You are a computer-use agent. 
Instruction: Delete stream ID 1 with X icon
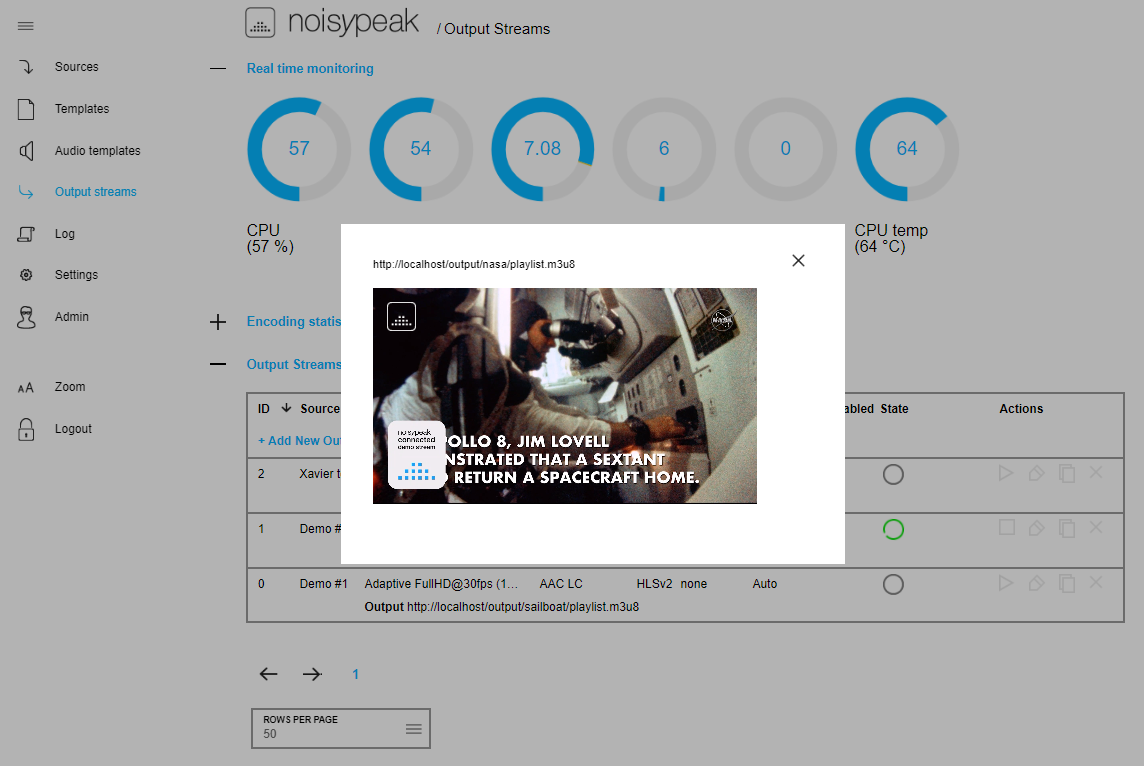point(1096,527)
